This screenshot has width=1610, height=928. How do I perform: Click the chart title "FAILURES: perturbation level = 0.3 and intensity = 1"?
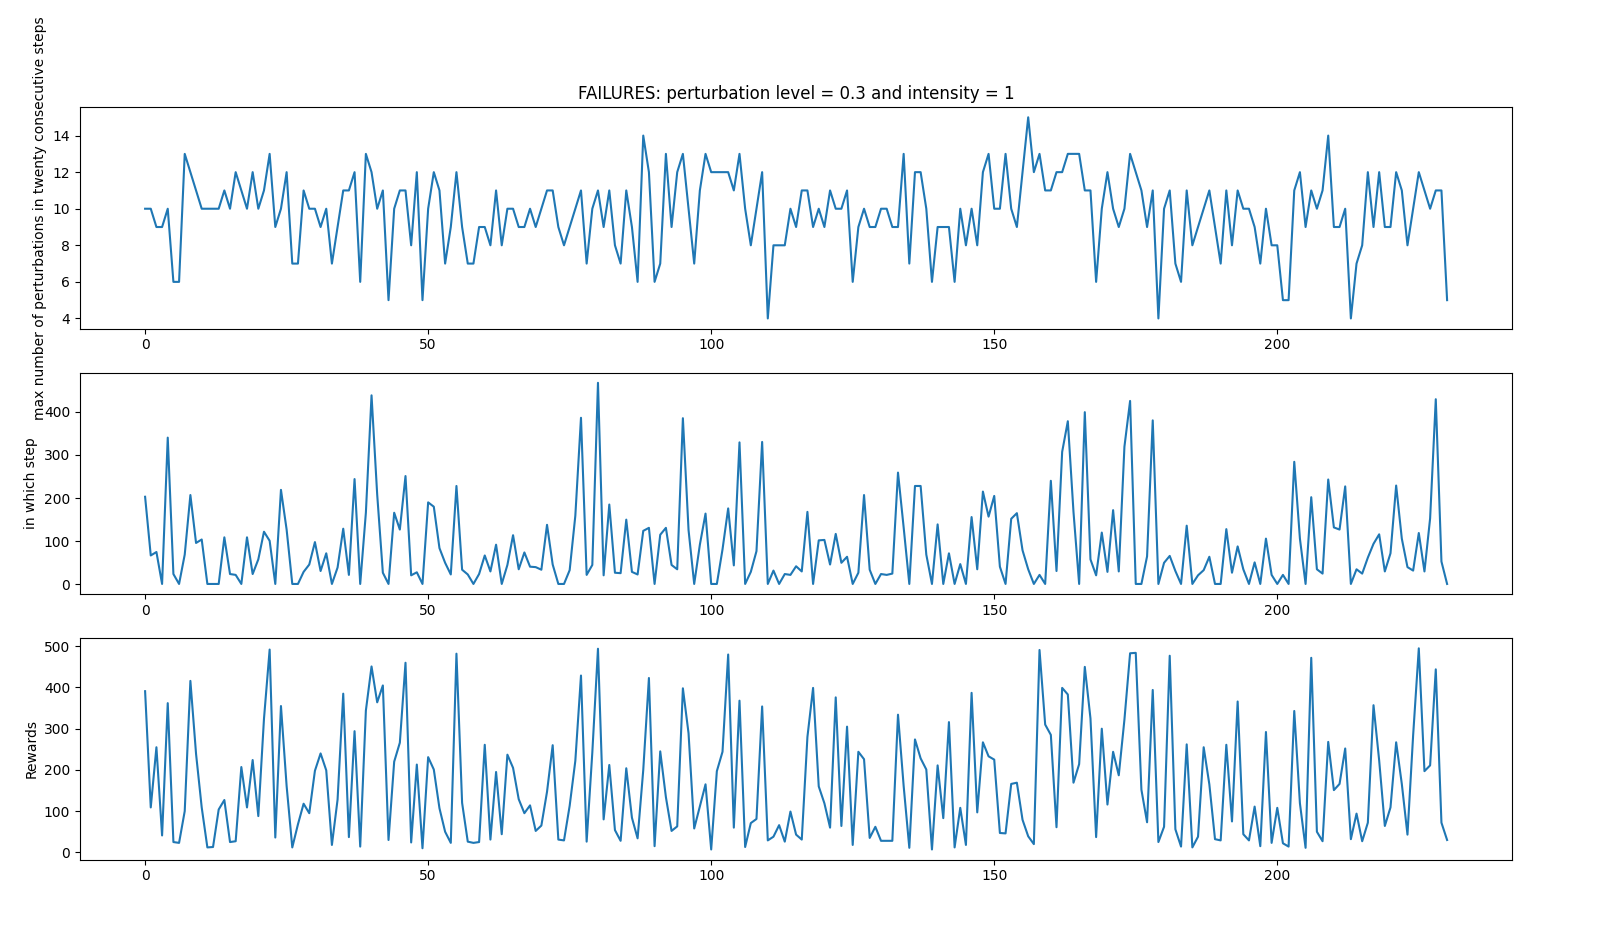pyautogui.click(x=796, y=93)
